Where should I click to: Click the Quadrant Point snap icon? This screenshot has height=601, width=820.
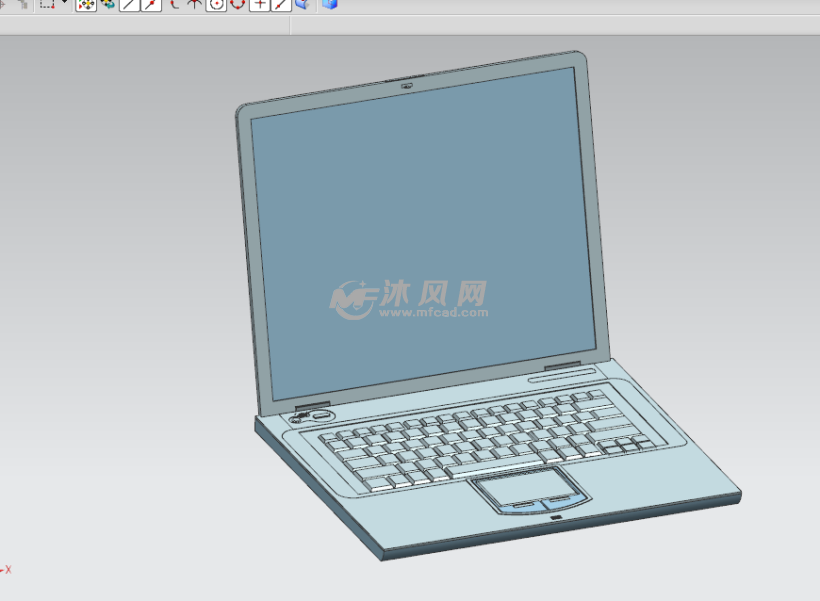(x=237, y=4)
